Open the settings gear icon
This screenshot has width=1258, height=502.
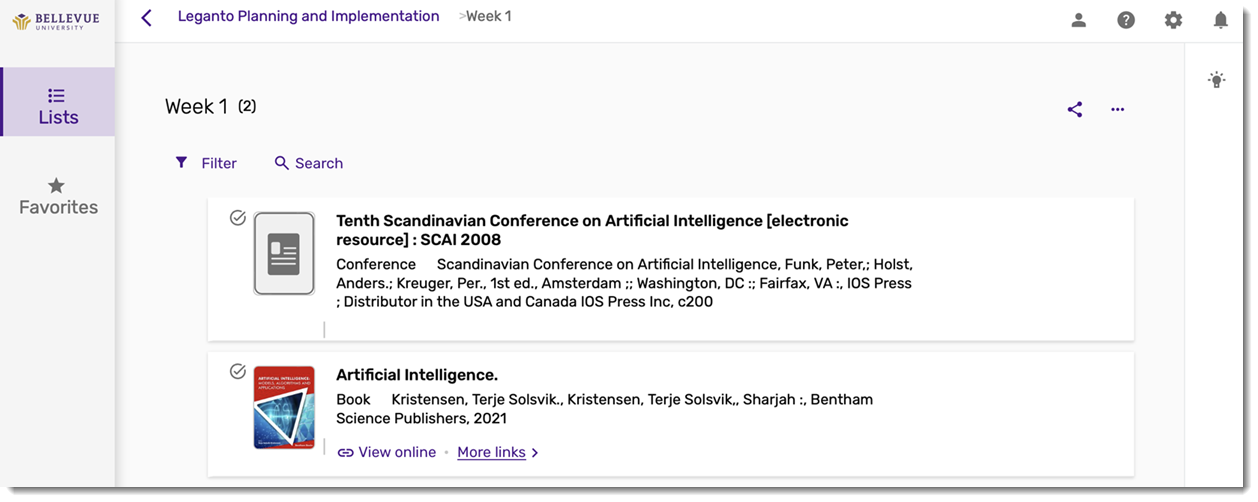point(1173,20)
